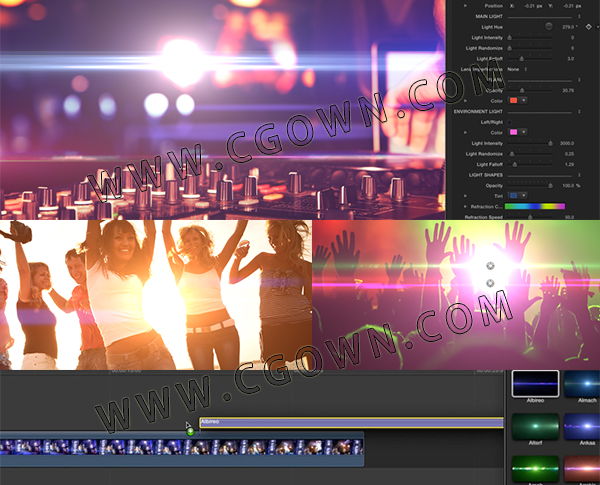Click the Environment Light Randomize slider handle
This screenshot has width=600, height=485.
point(512,154)
